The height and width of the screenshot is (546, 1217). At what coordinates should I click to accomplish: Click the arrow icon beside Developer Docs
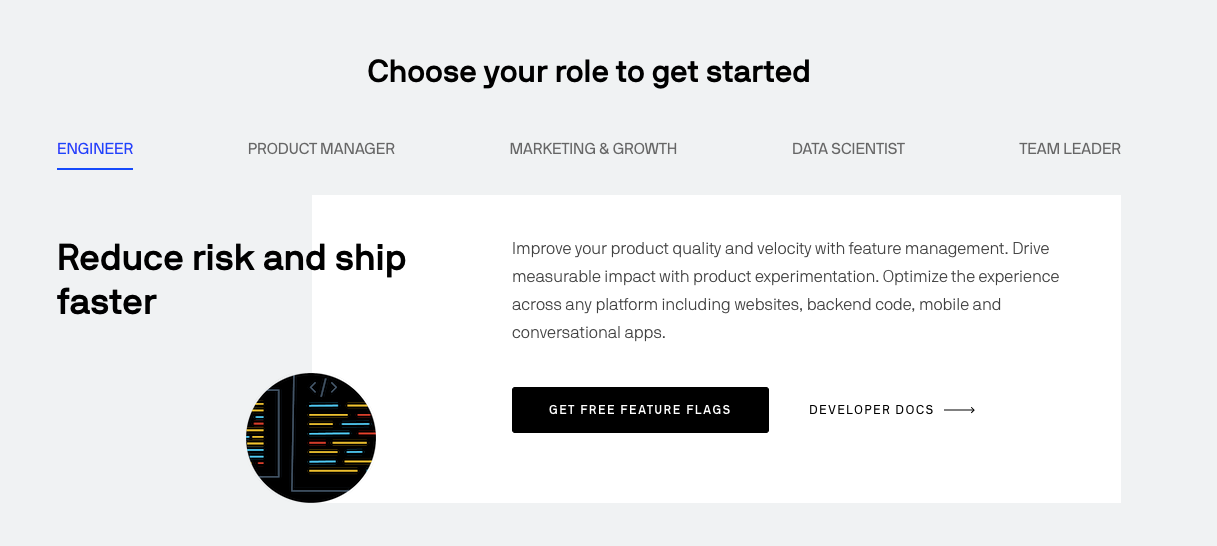point(959,410)
